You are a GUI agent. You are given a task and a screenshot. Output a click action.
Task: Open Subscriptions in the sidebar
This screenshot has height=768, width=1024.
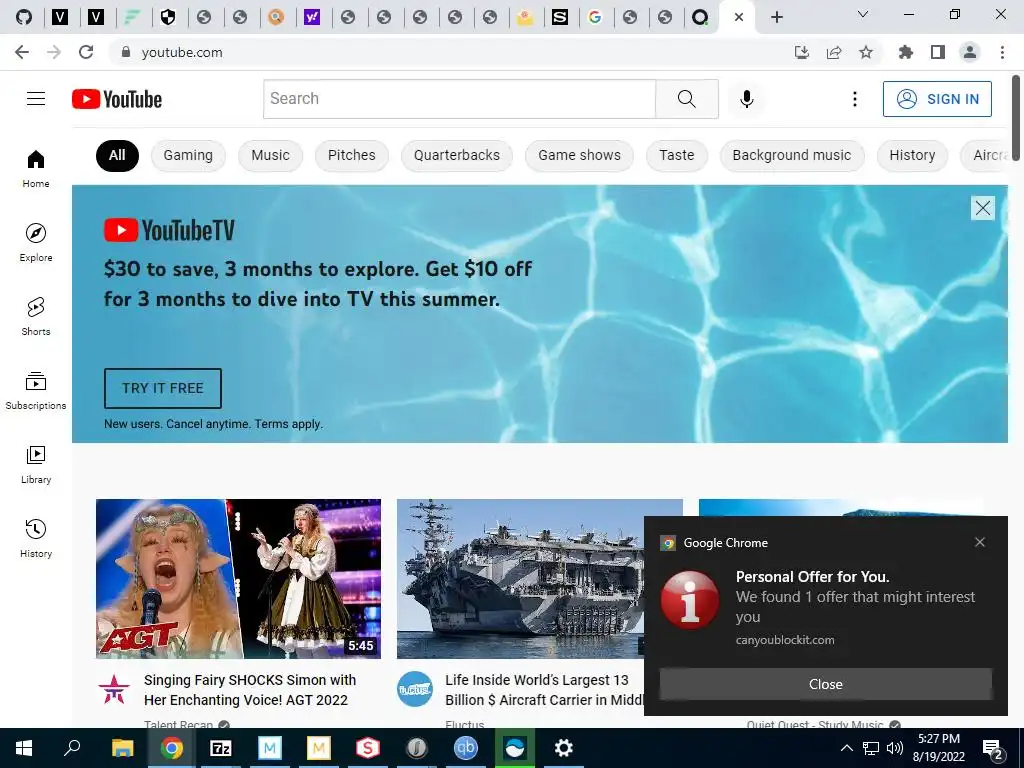(x=36, y=390)
